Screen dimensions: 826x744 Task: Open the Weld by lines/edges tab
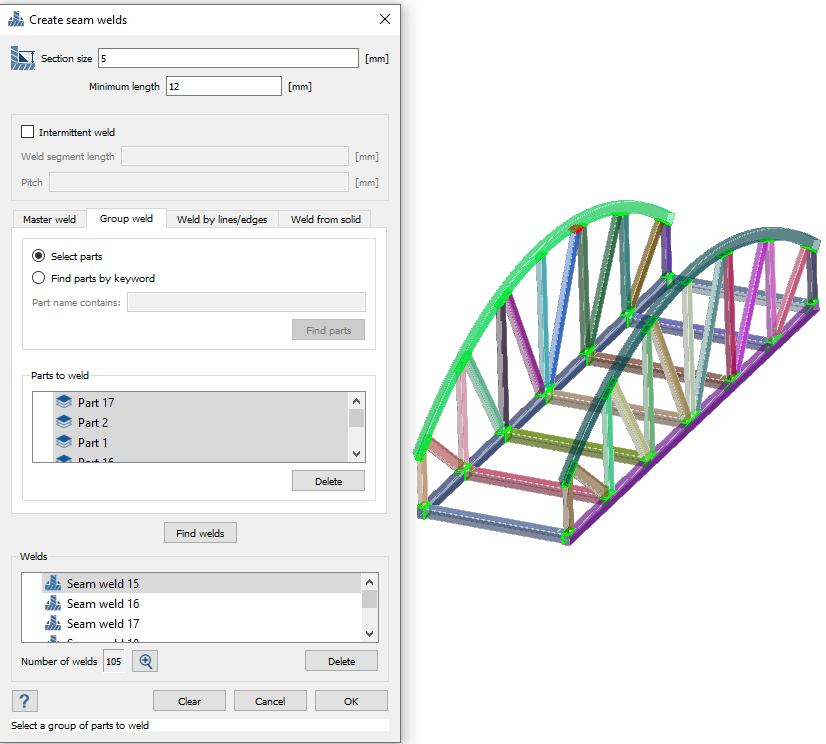click(222, 219)
